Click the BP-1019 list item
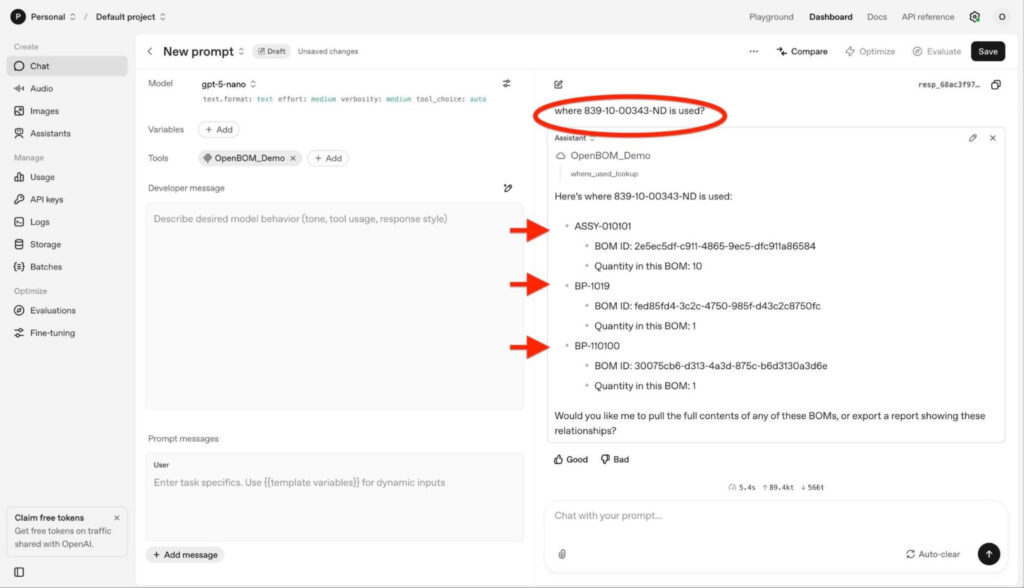 (592, 286)
